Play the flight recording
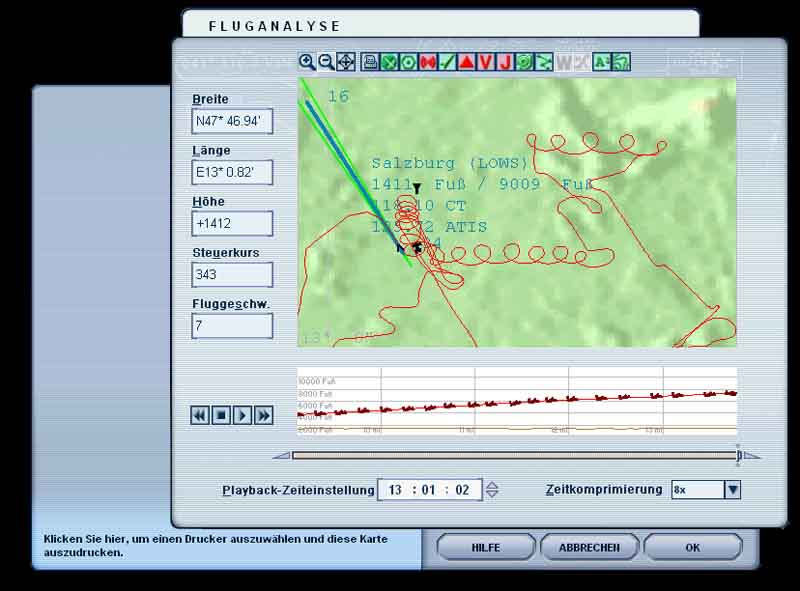This screenshot has width=800, height=591. tap(242, 415)
